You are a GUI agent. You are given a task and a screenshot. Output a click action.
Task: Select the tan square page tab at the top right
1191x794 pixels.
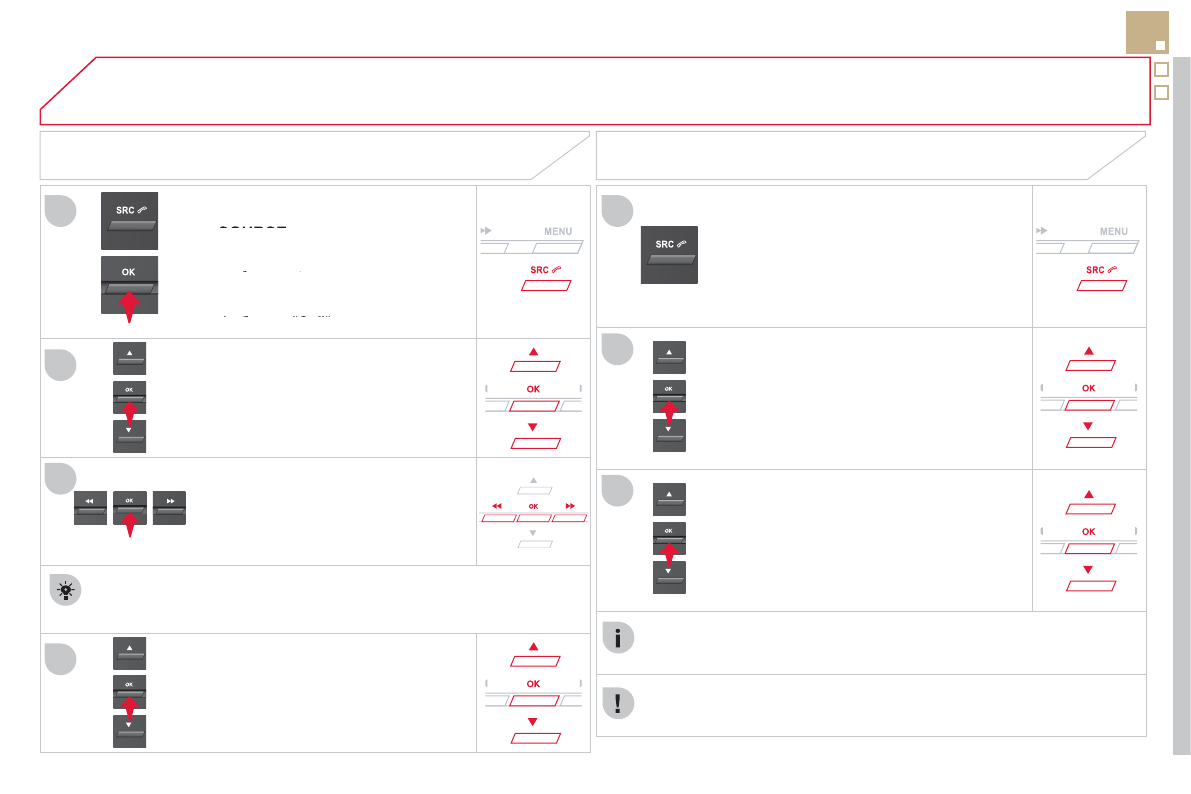[1146, 32]
